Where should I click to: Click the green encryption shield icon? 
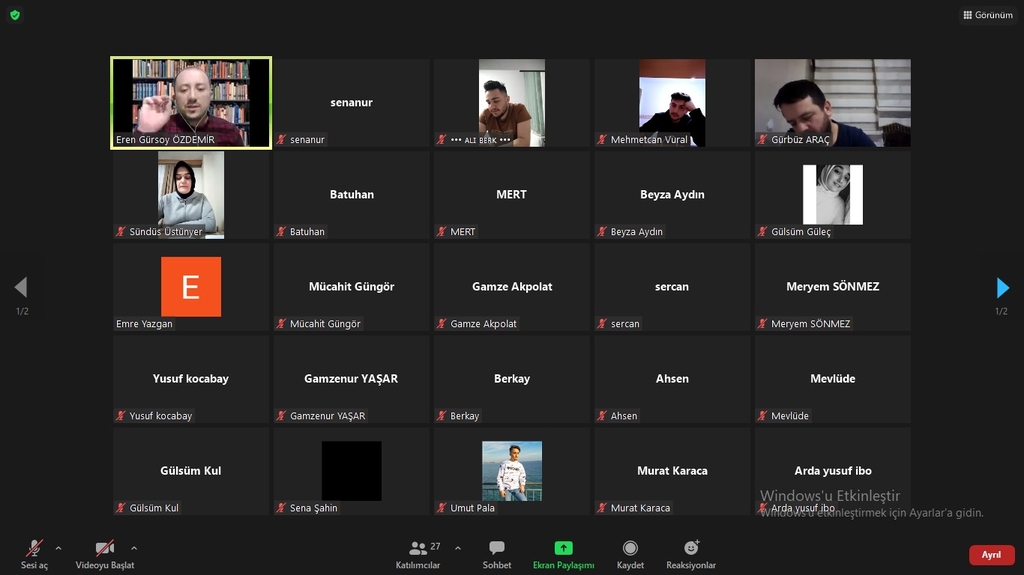pyautogui.click(x=15, y=15)
